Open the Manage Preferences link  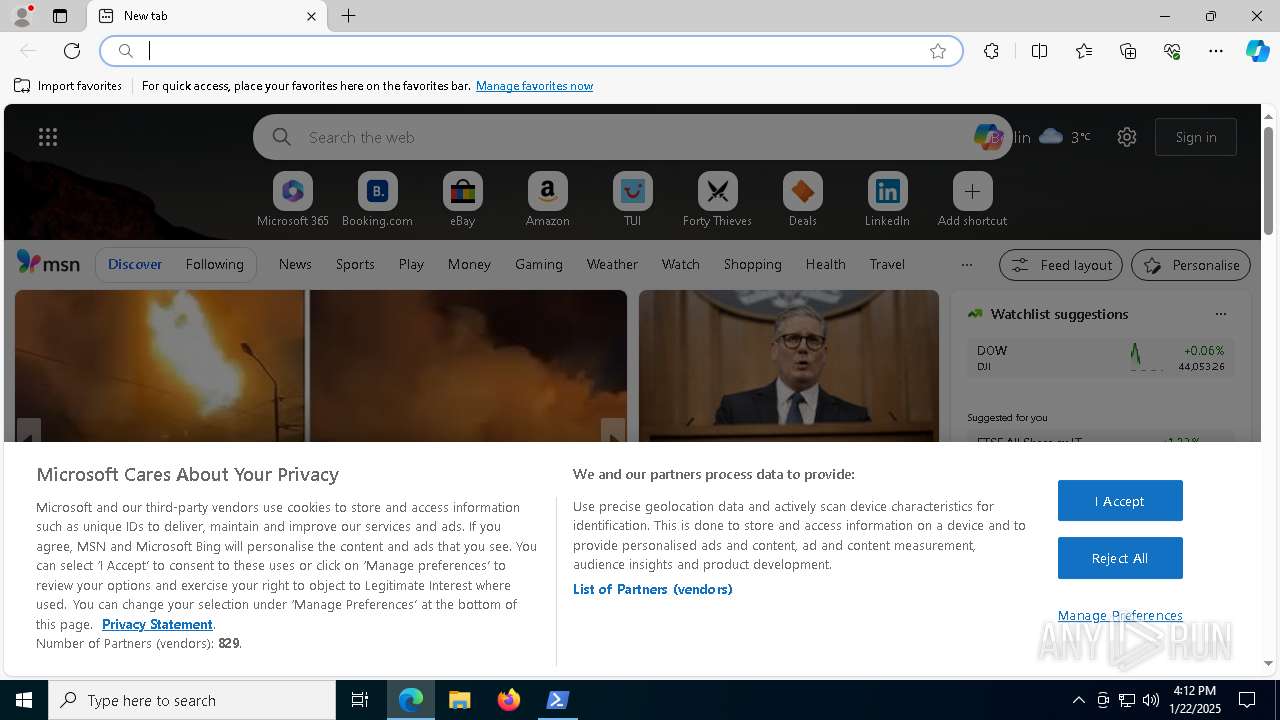click(1120, 616)
